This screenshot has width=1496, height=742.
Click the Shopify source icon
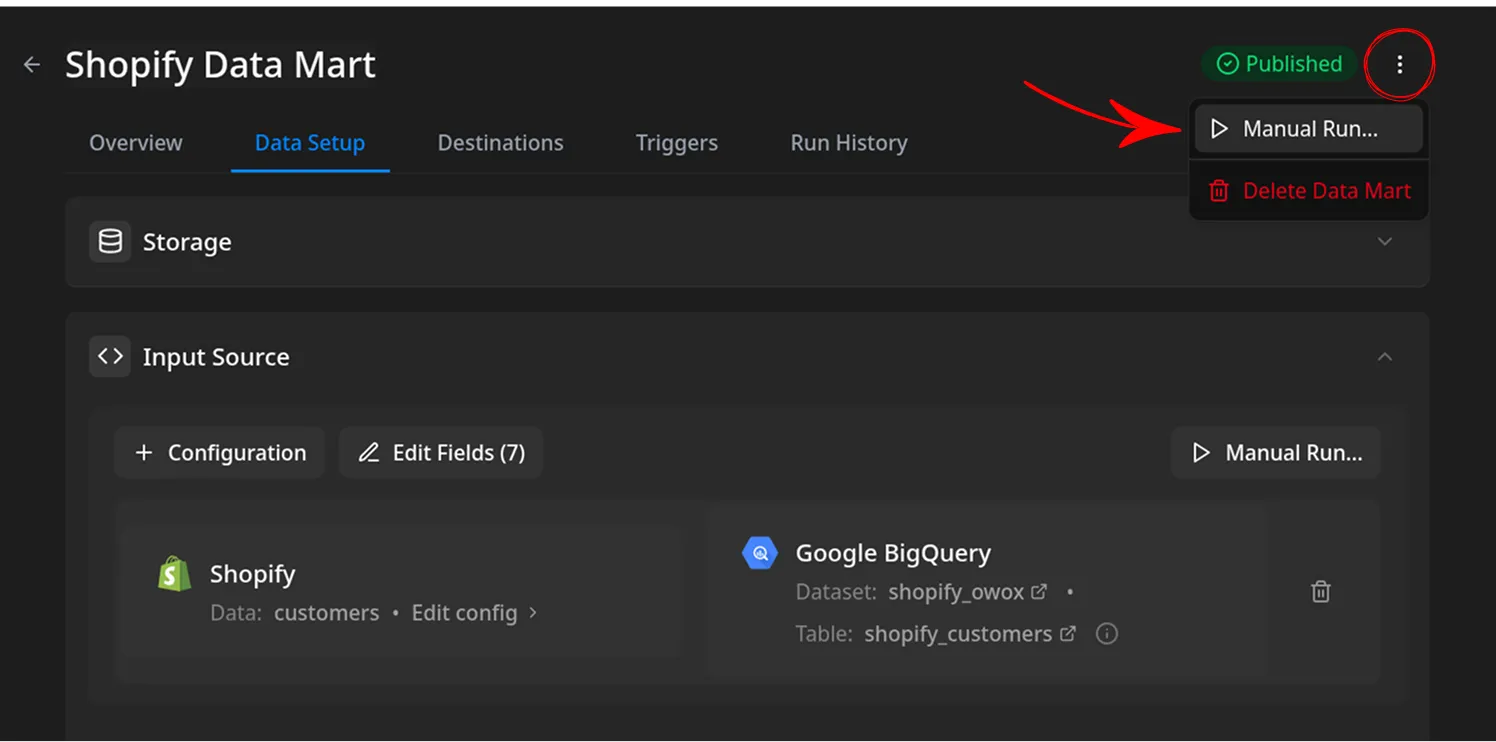click(x=173, y=573)
